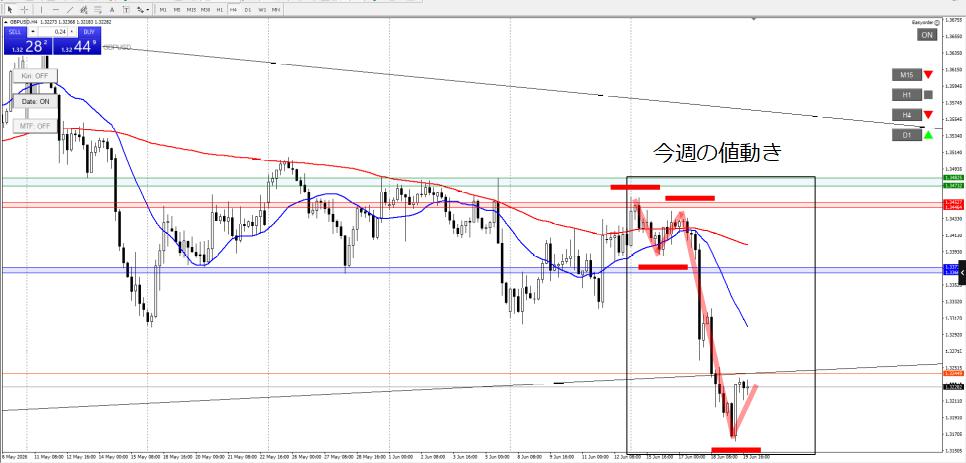Image resolution: width=966 pixels, height=463 pixels.
Task: Switch chart to H1 timeframe in toolbar
Action: pyautogui.click(x=219, y=9)
